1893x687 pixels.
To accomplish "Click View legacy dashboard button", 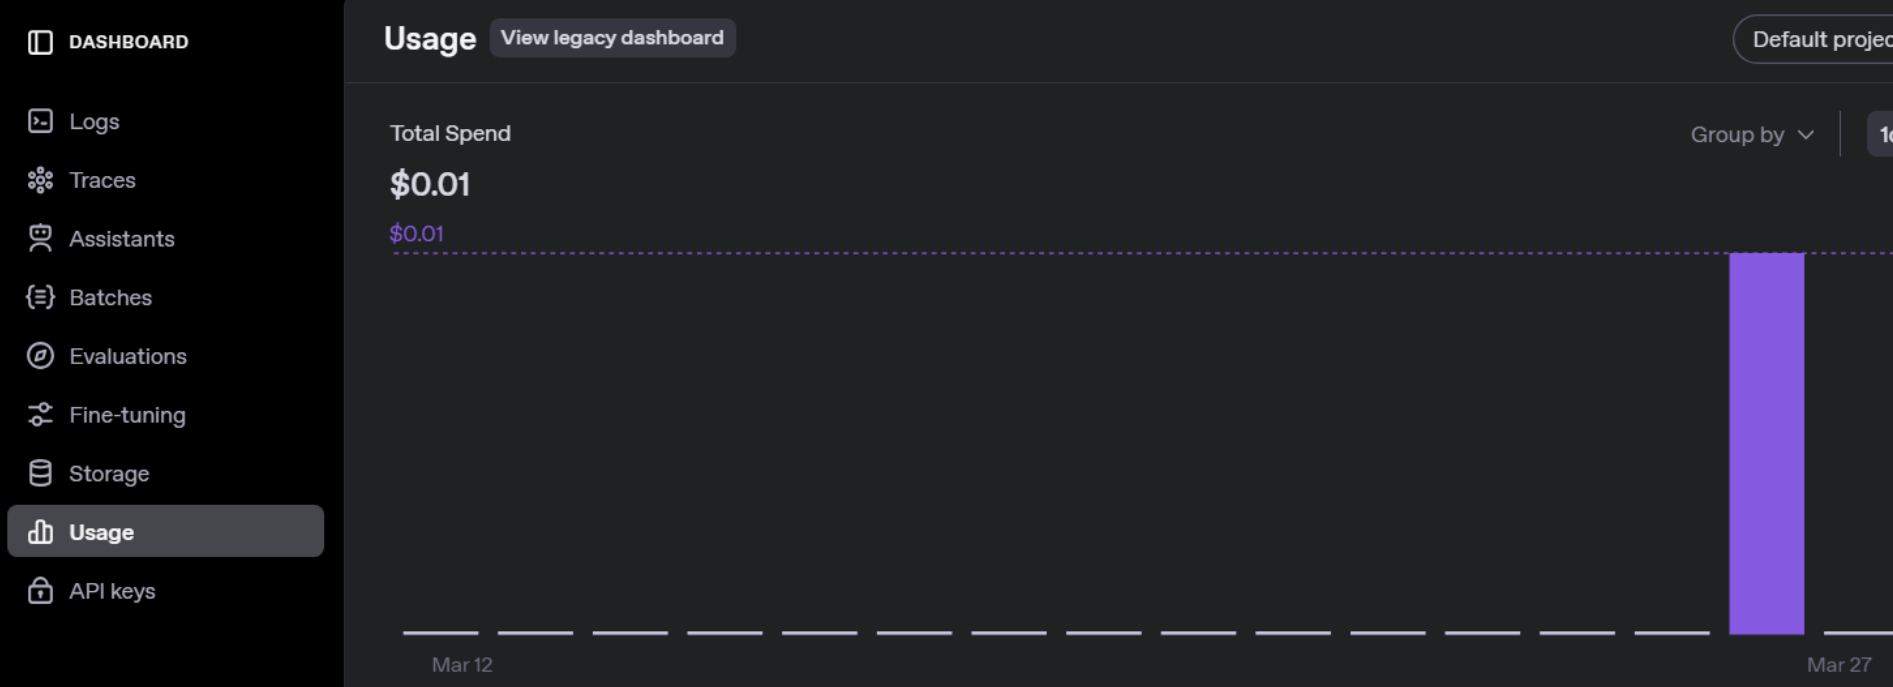I will coord(612,38).
